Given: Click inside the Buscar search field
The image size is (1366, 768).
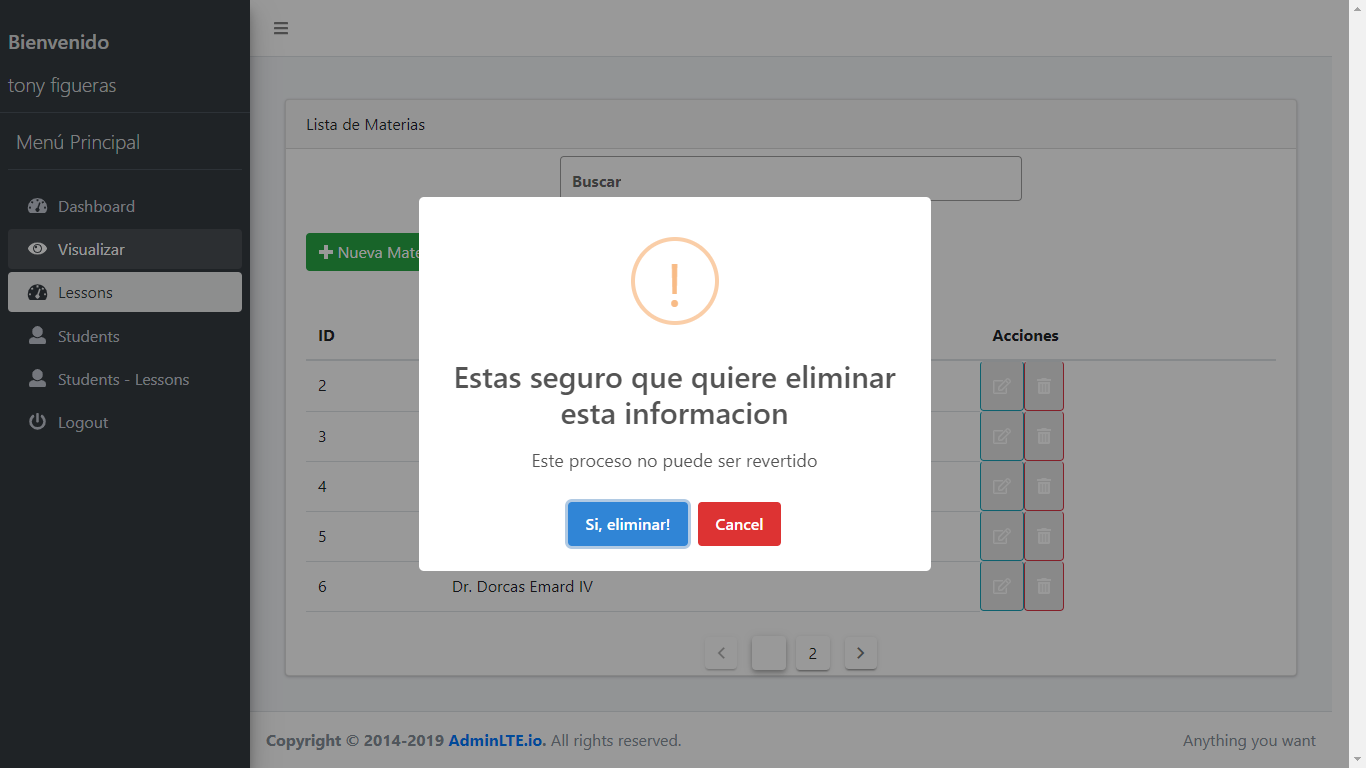Looking at the screenshot, I should (790, 180).
